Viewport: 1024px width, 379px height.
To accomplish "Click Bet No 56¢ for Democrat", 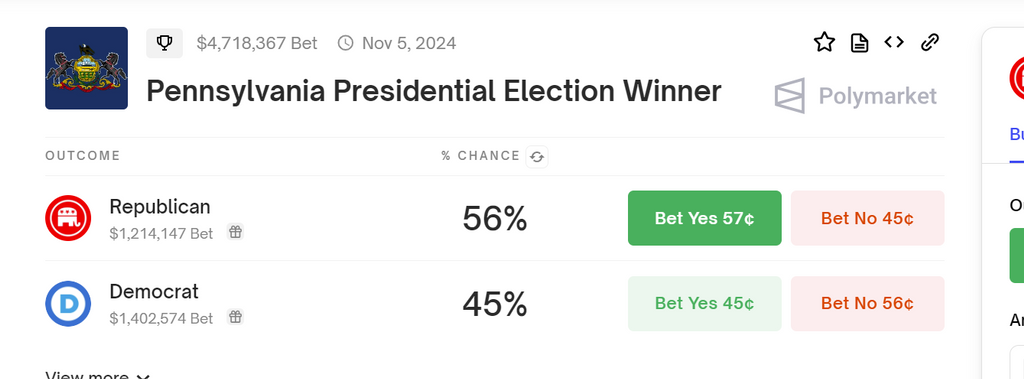I will 867,304.
